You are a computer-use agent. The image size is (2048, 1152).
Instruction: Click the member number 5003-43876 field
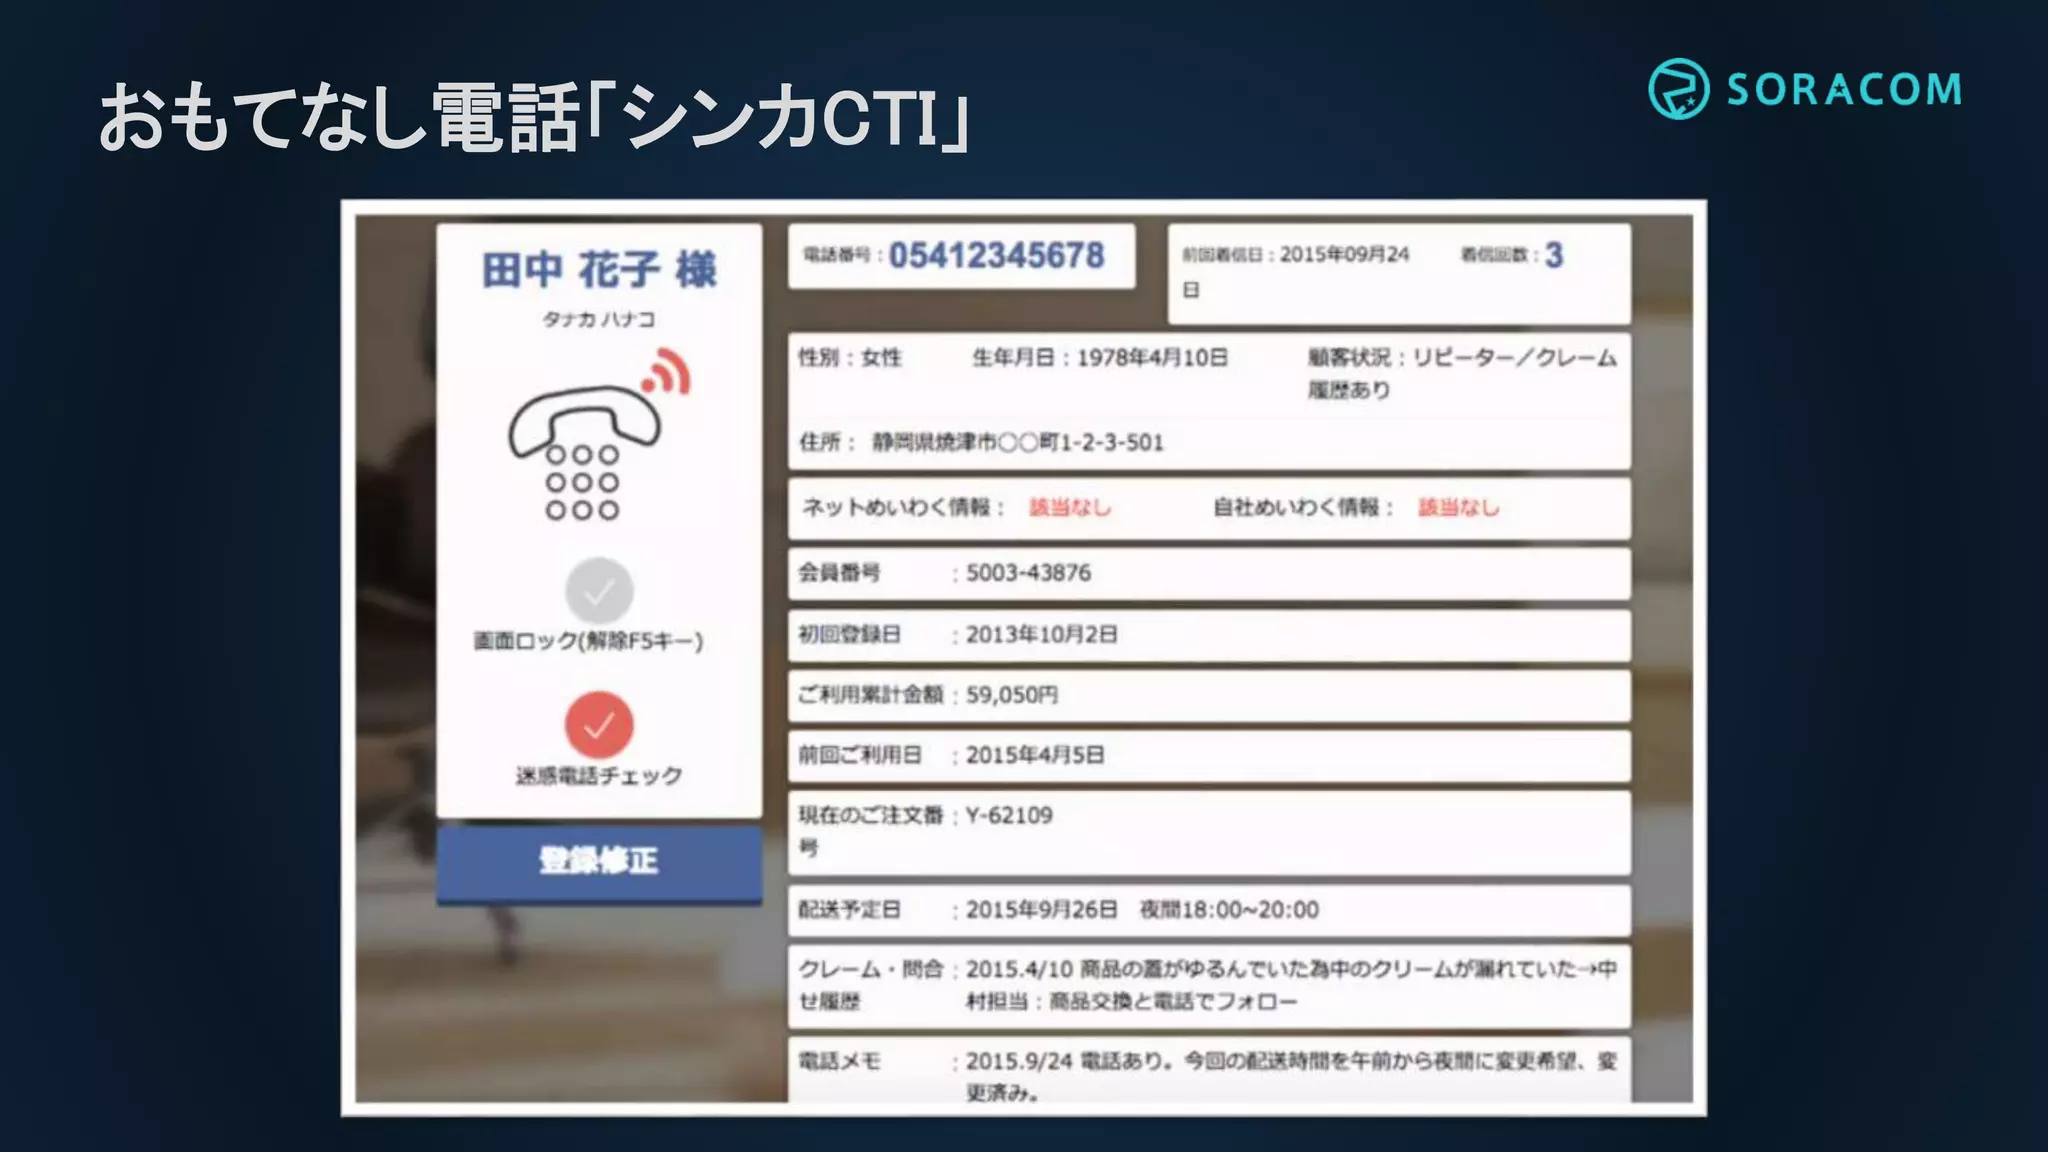[x=1209, y=573]
